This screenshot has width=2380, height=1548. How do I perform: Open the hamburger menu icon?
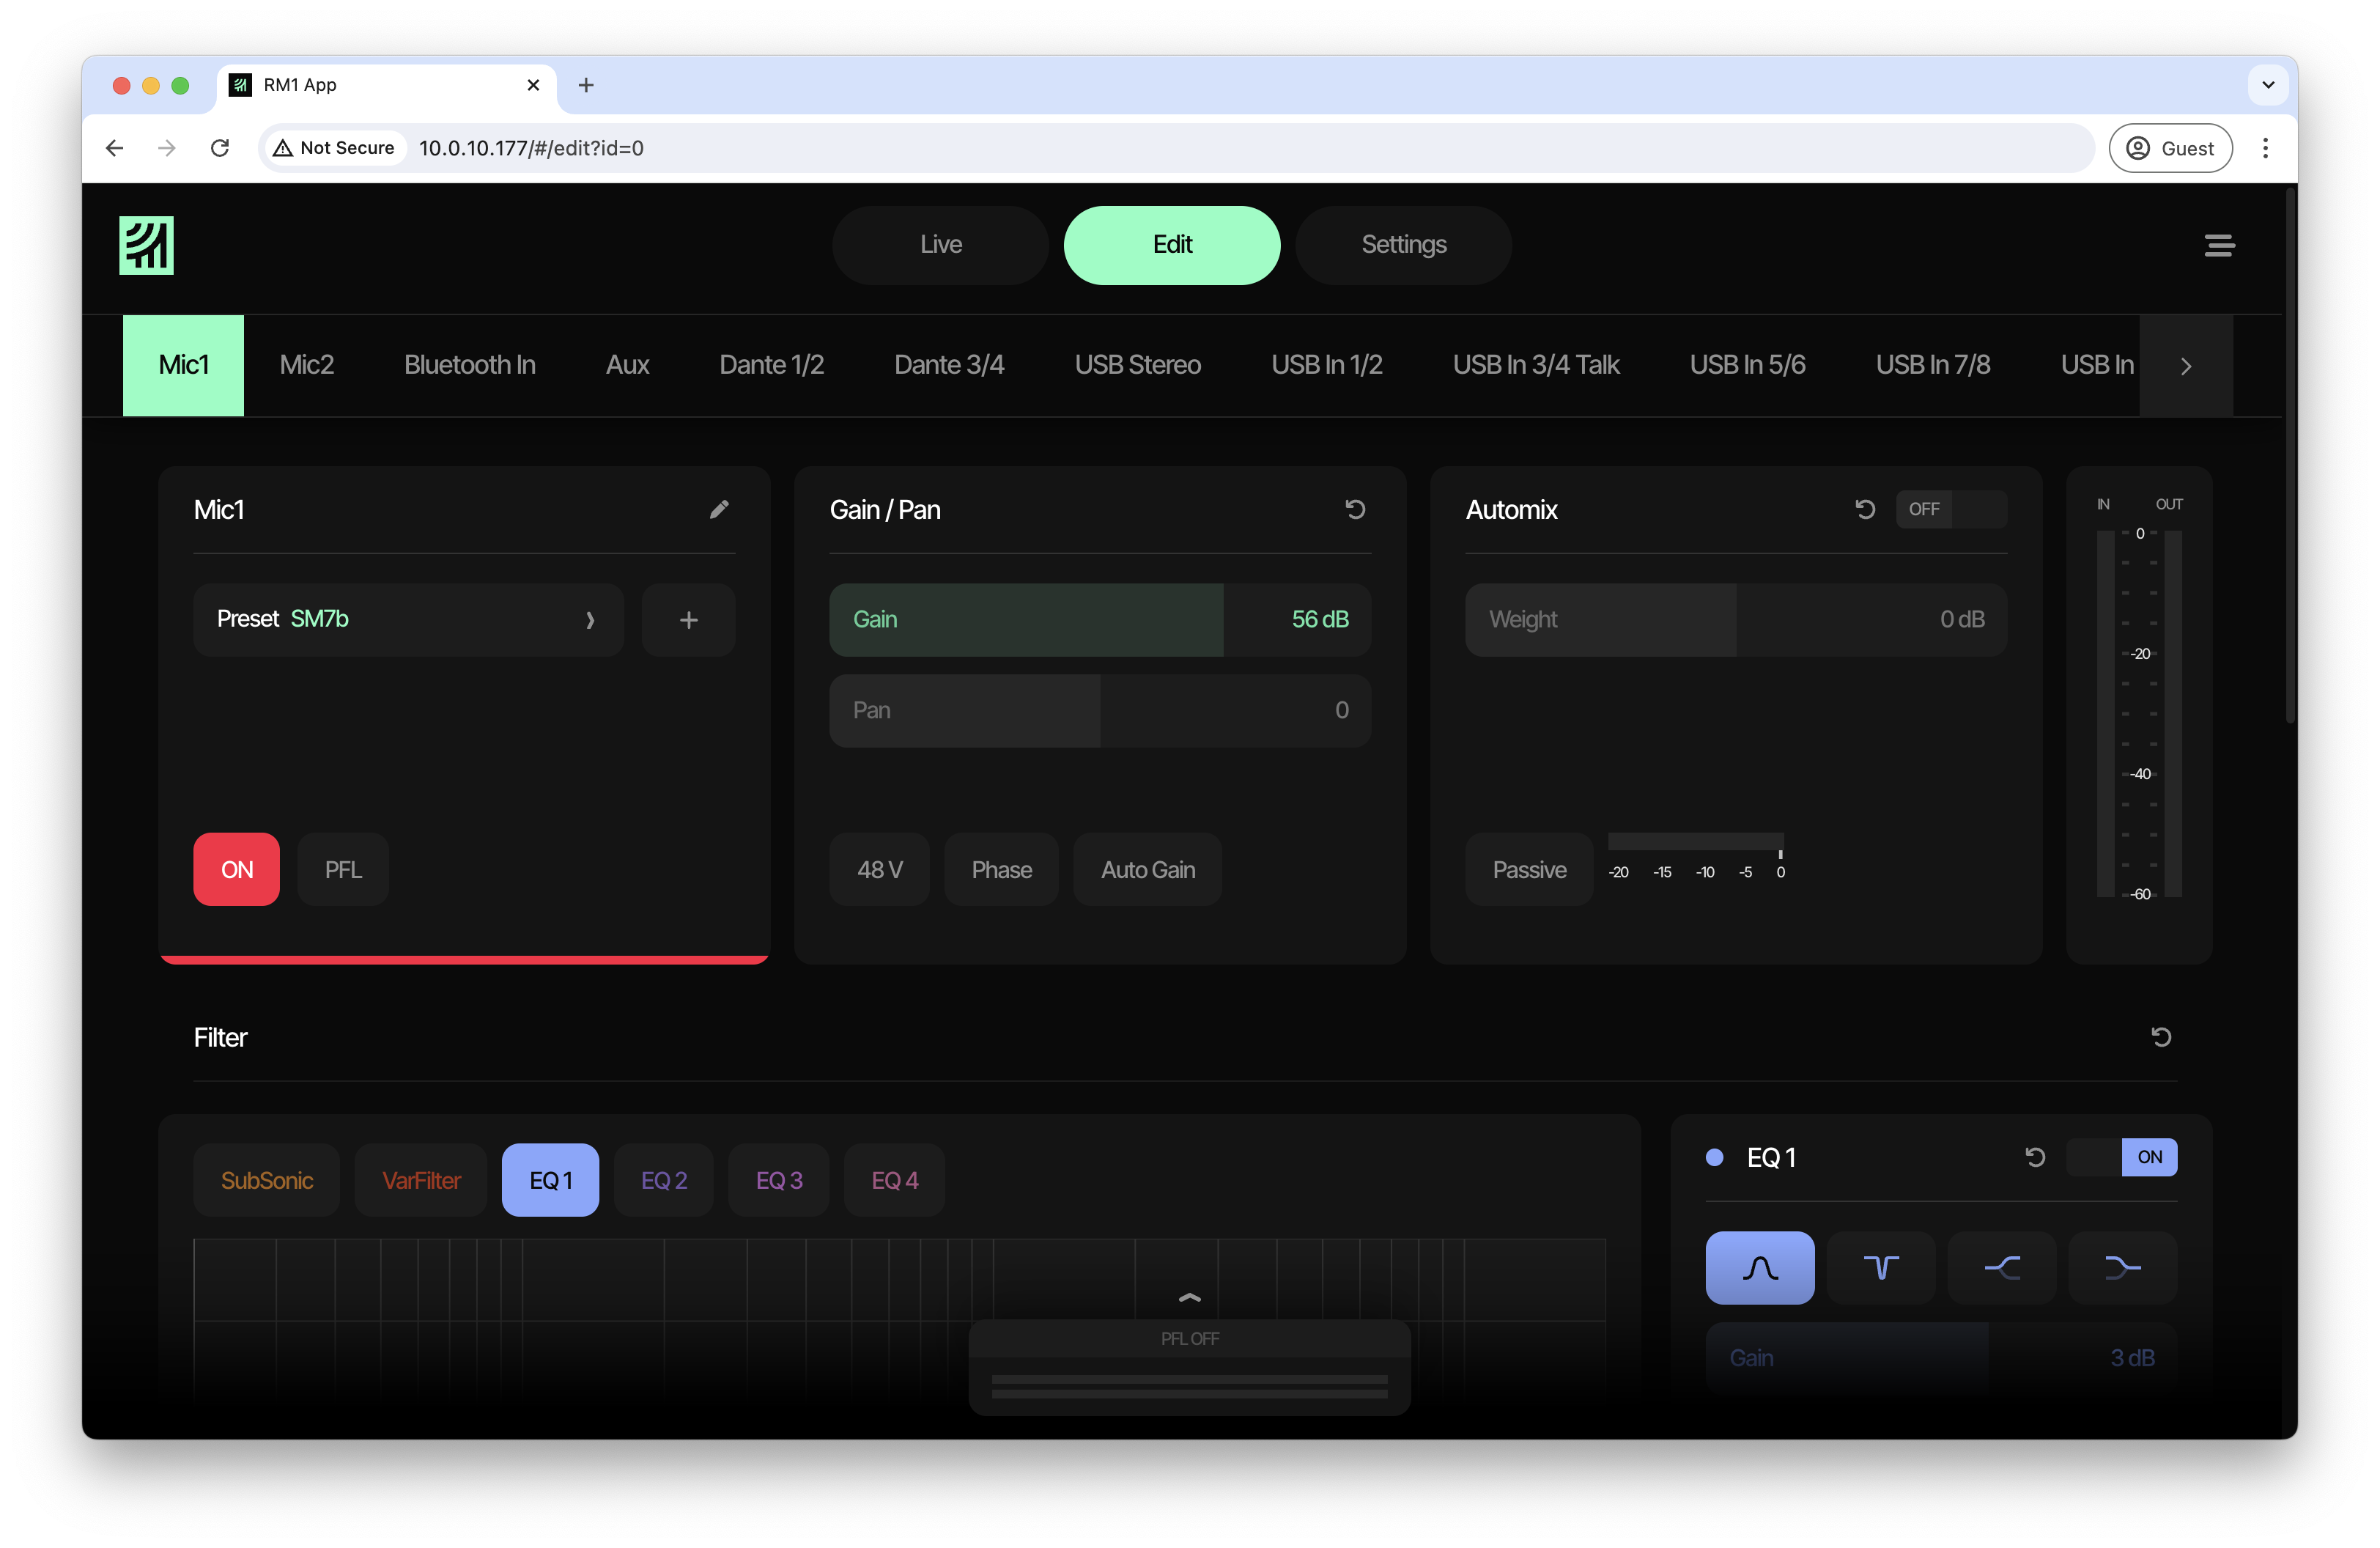tap(2219, 245)
